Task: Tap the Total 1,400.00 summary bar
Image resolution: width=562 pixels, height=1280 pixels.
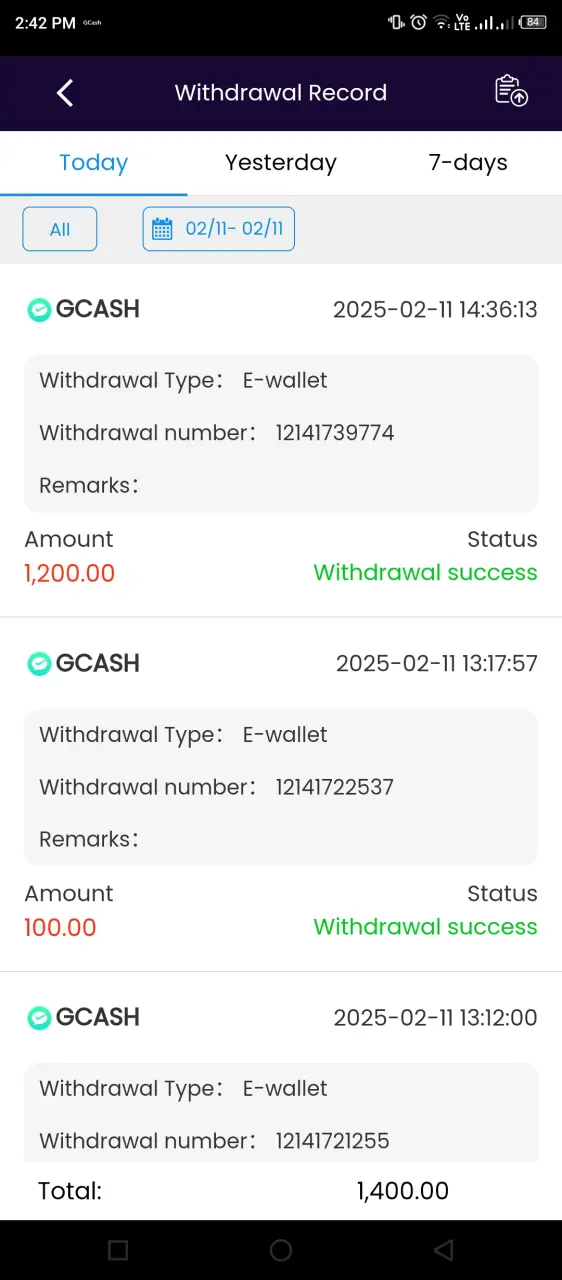Action: click(281, 1191)
